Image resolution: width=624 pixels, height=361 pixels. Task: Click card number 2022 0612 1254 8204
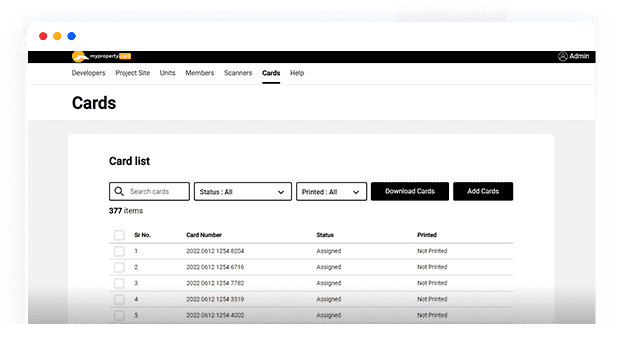[x=215, y=251]
